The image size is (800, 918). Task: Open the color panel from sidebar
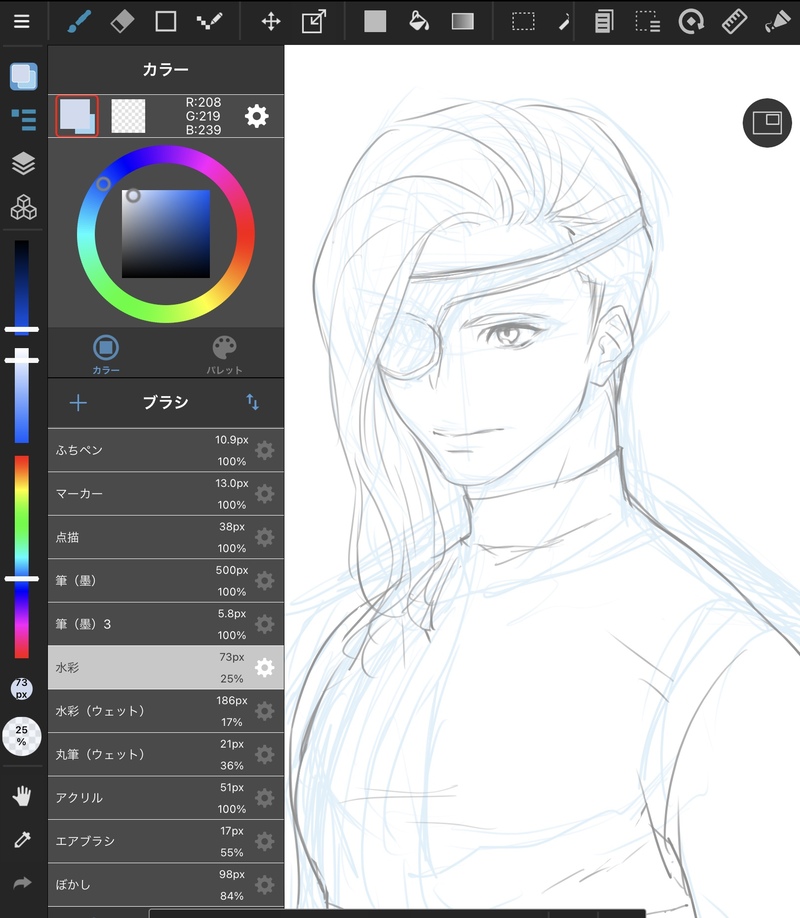[23, 76]
